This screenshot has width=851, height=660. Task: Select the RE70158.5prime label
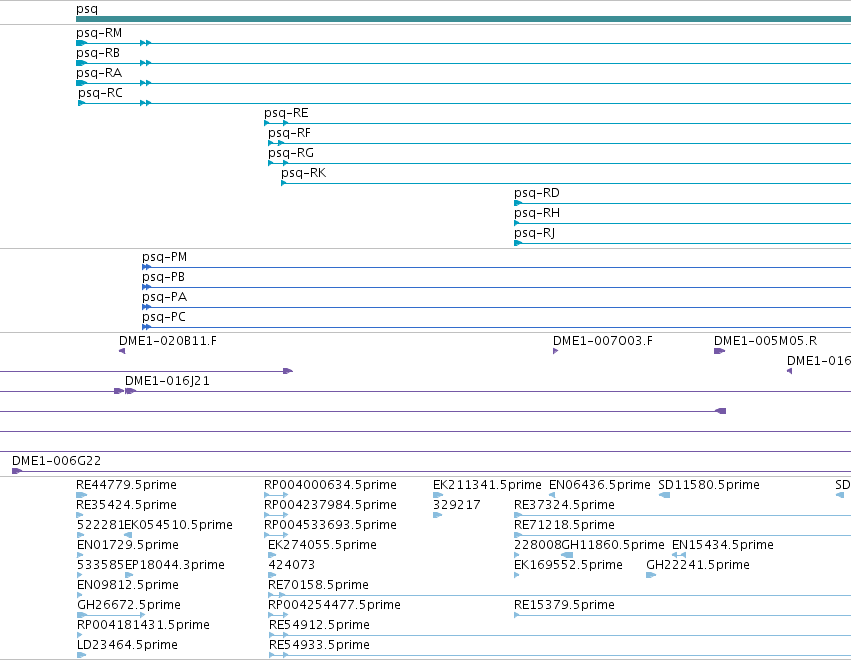[x=319, y=585]
